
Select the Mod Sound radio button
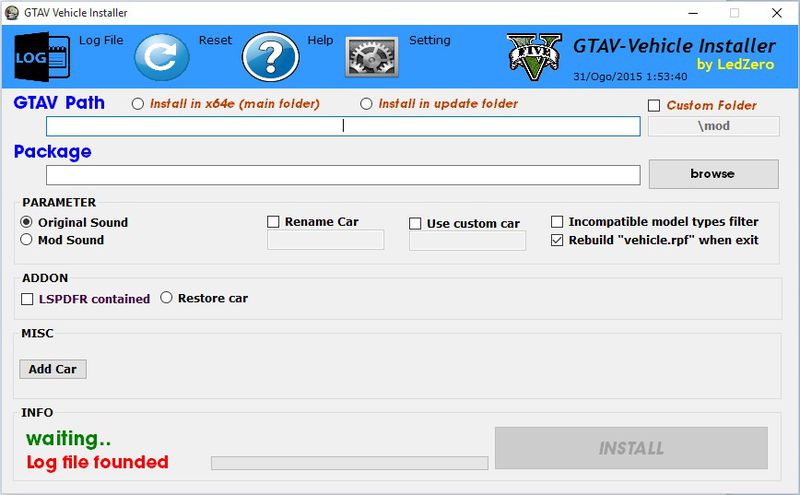pos(27,239)
